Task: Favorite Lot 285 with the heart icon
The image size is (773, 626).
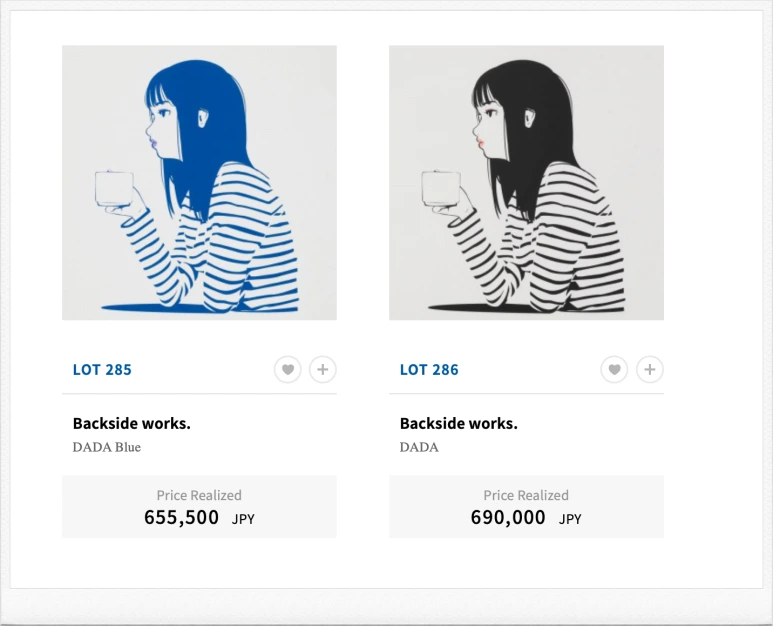Action: click(288, 369)
